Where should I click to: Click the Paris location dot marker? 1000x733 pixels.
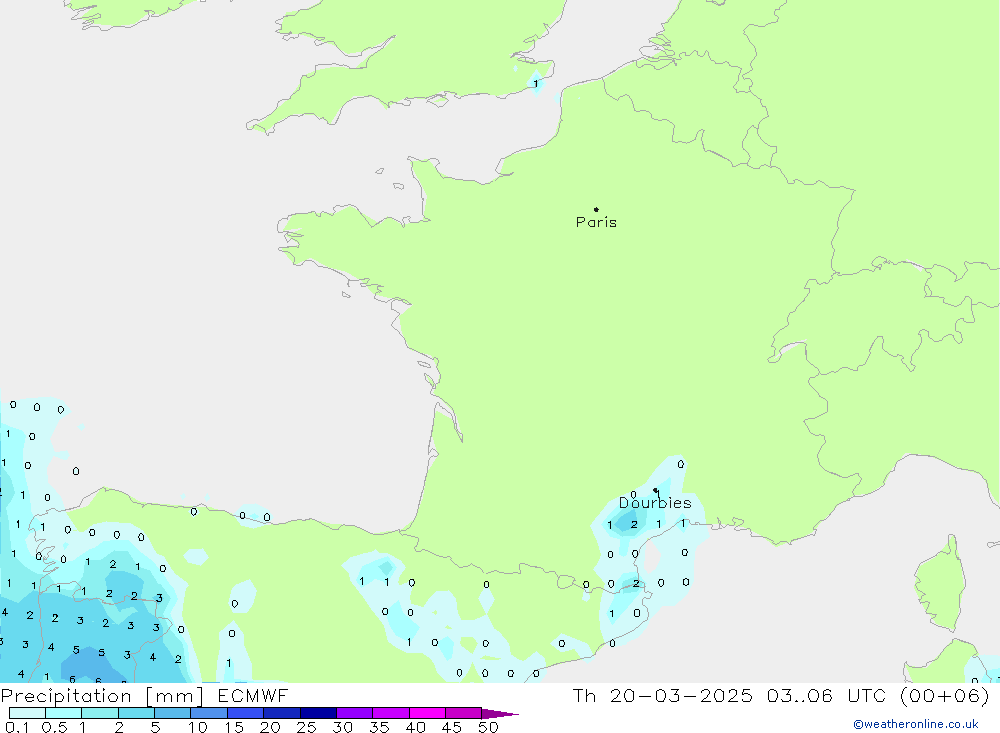pos(596,209)
